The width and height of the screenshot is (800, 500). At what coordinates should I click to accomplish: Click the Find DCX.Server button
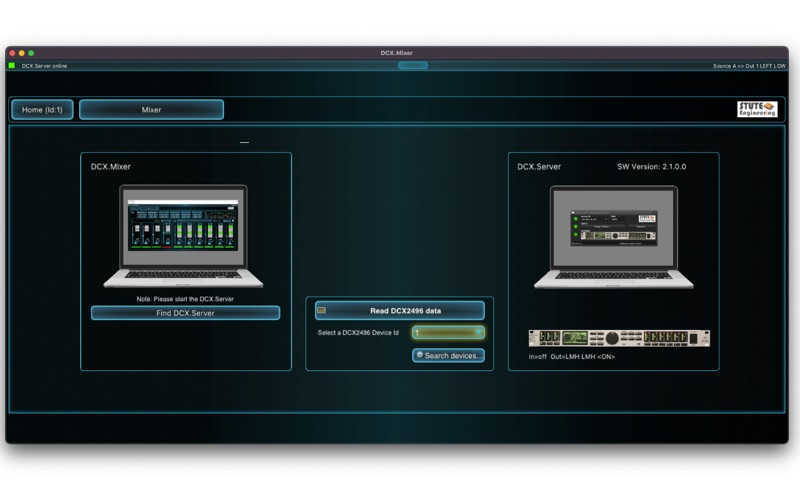pos(185,313)
